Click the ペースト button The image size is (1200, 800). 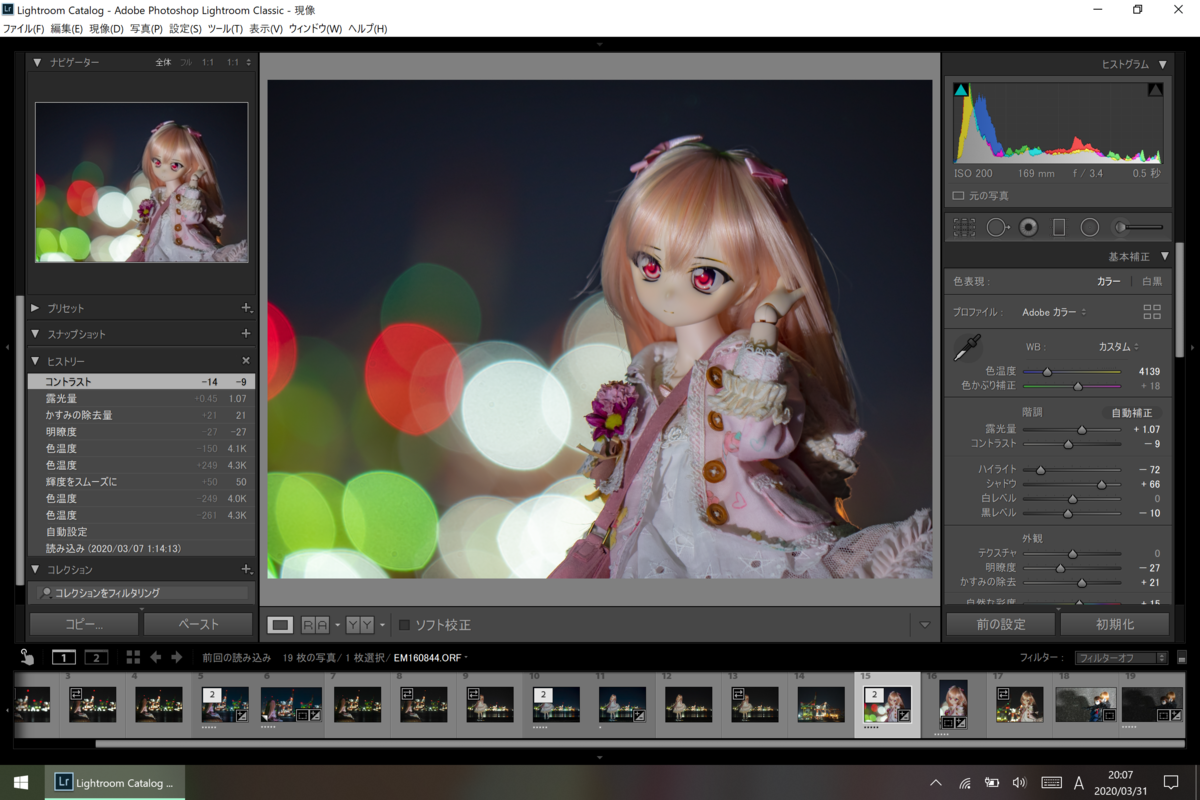pos(198,624)
